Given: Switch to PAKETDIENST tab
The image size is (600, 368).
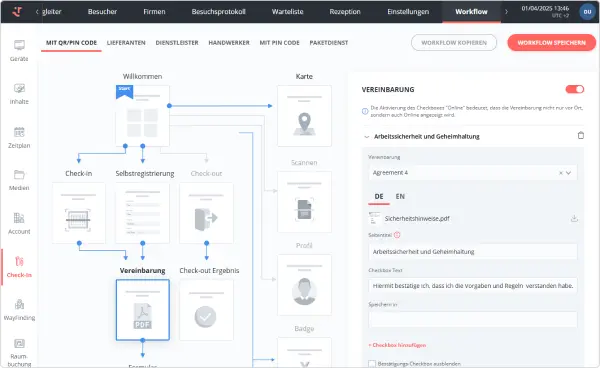Looking at the screenshot, I should 329,43.
